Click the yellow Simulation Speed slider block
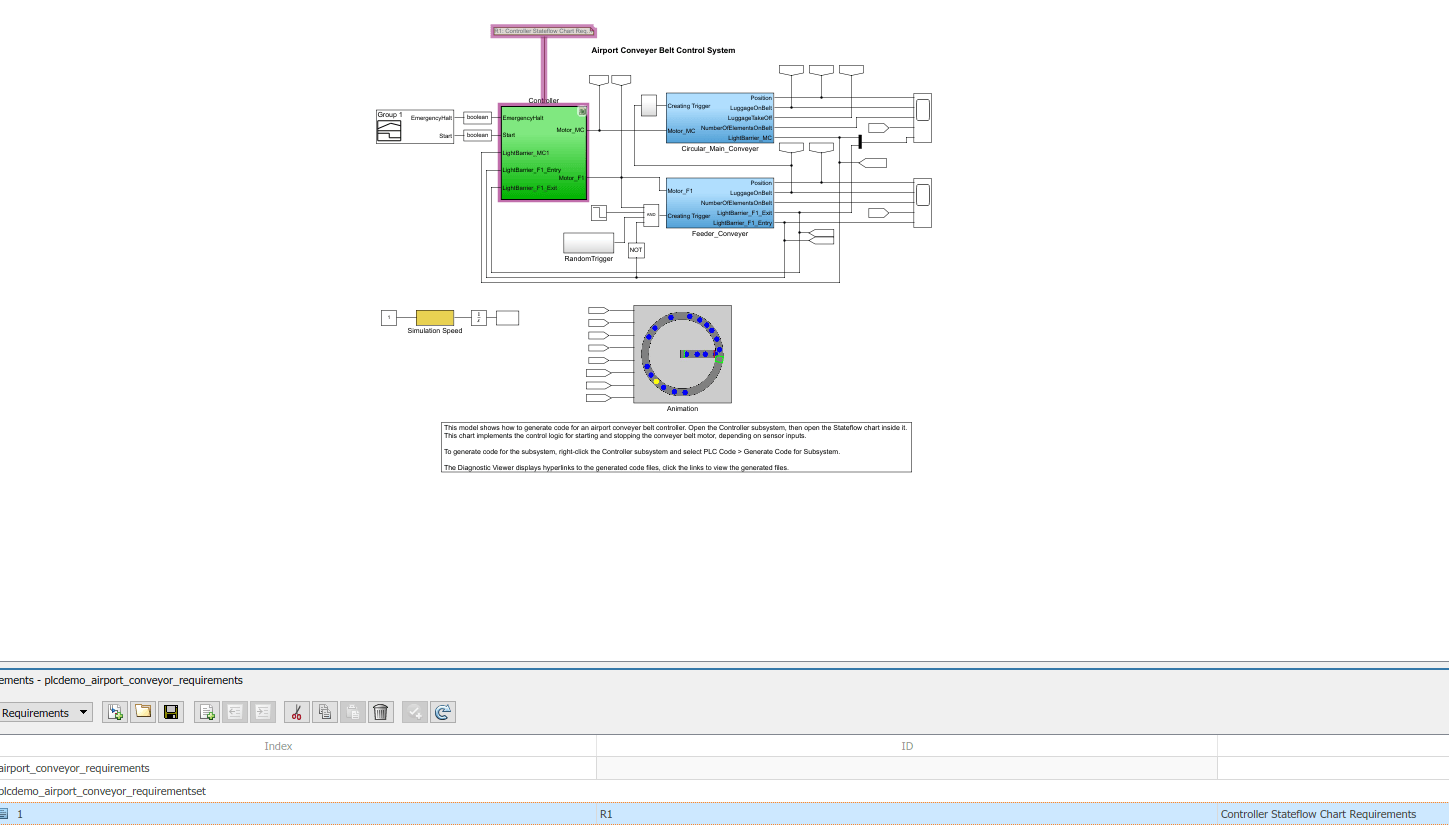The image size is (1449, 825). [435, 318]
